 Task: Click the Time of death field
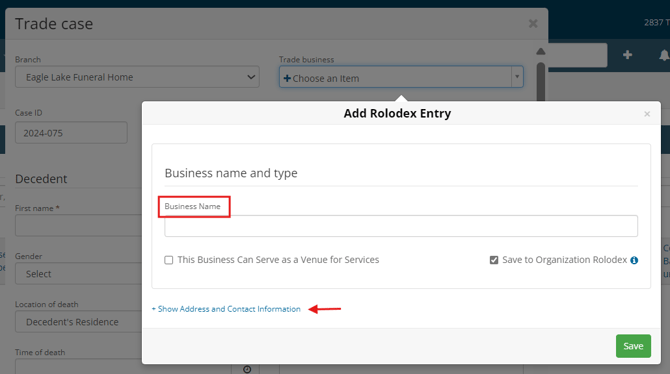tap(123, 366)
